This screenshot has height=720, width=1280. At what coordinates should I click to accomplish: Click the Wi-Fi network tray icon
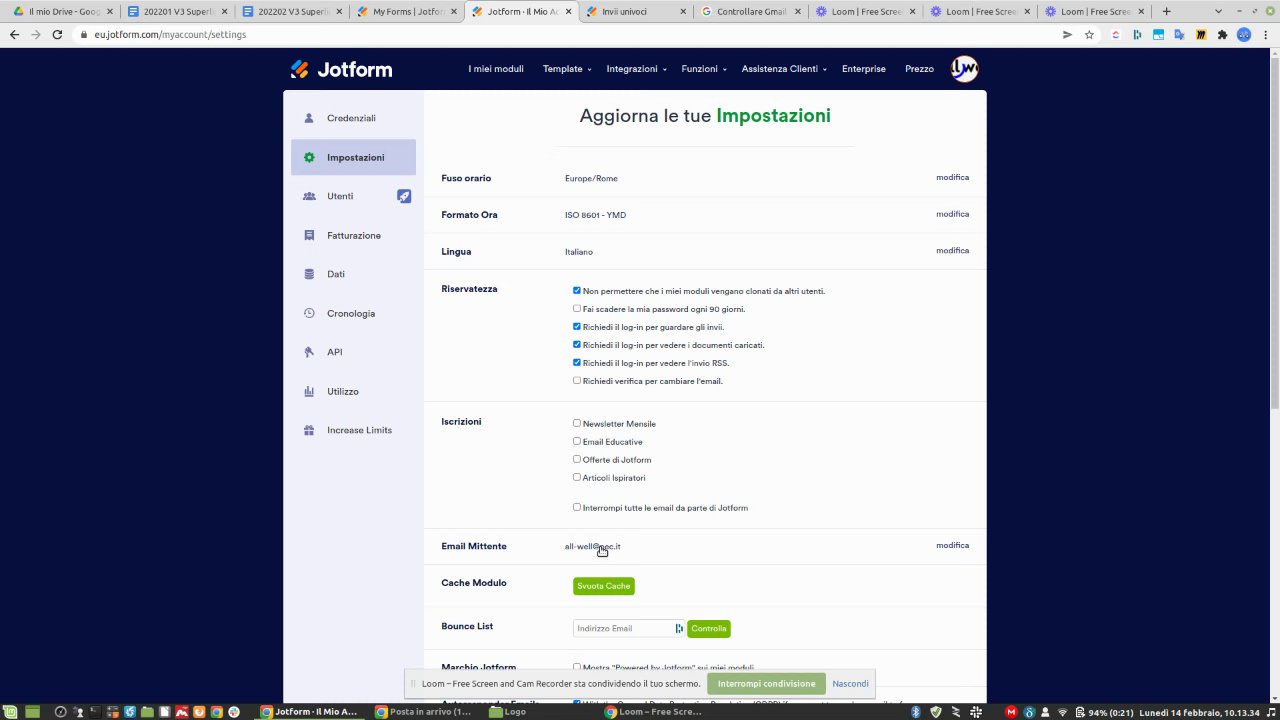click(1063, 712)
